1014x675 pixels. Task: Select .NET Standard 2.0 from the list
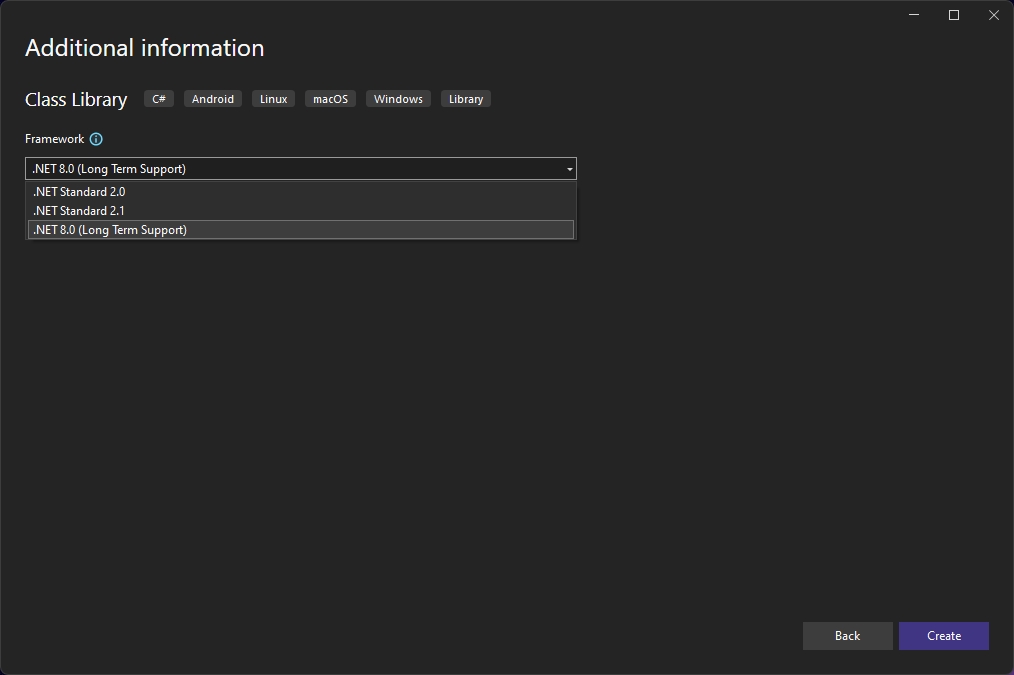click(79, 192)
